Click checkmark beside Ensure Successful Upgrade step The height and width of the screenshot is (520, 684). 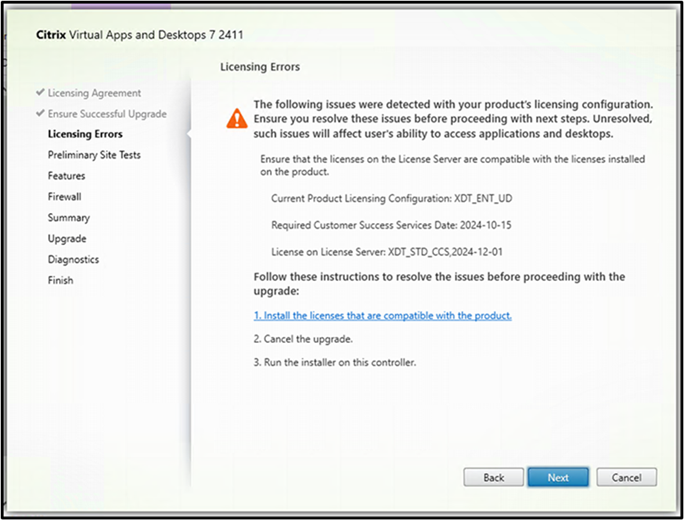pos(40,113)
